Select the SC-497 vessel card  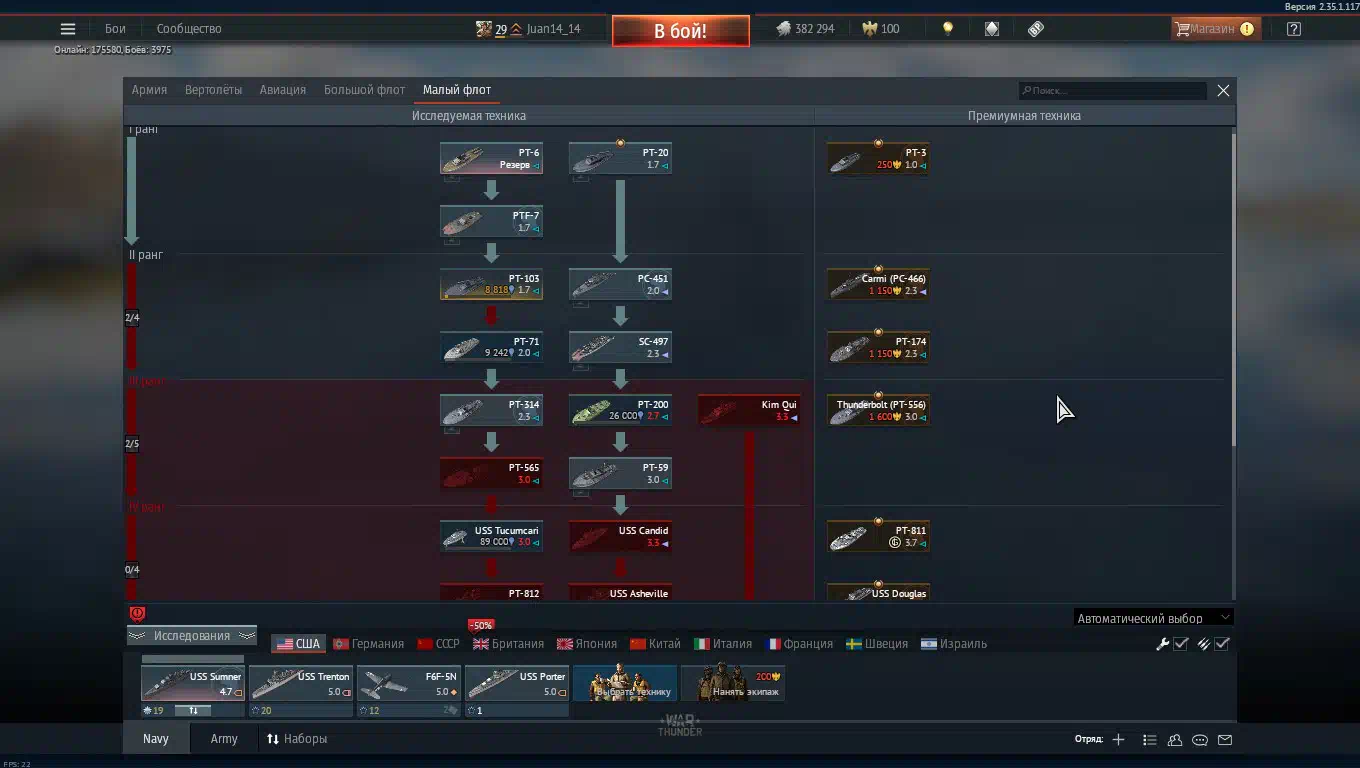click(620, 347)
